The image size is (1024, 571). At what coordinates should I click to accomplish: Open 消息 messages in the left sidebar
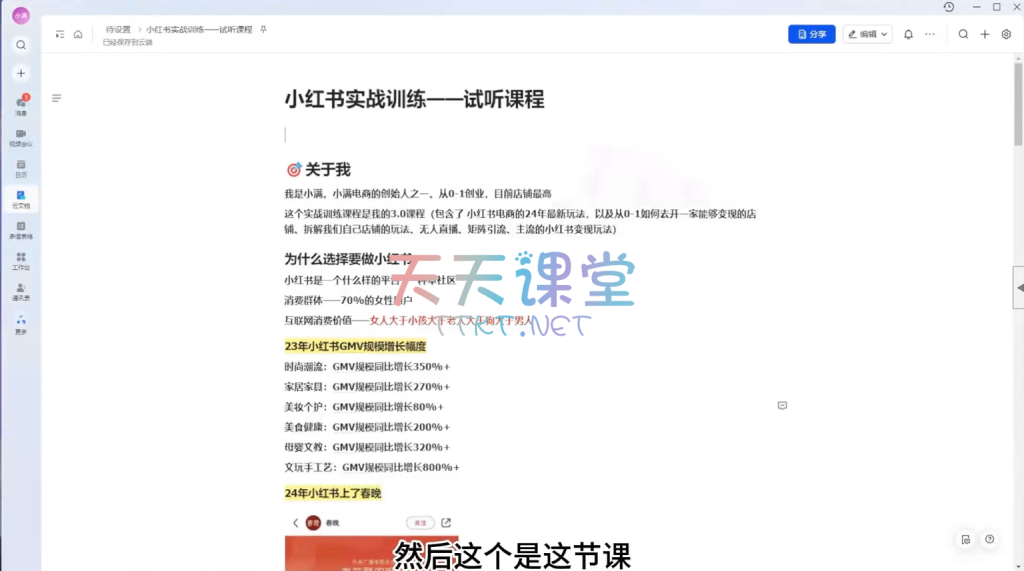click(x=21, y=105)
